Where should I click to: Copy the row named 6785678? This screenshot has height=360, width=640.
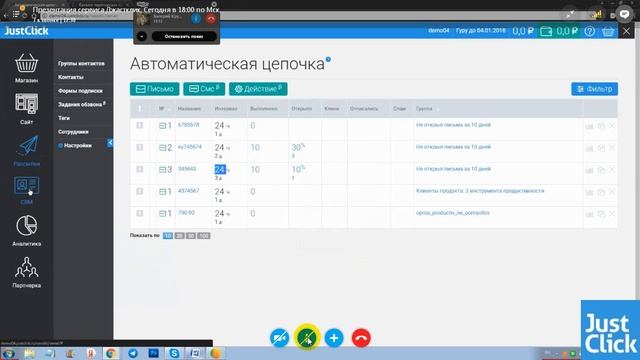point(601,126)
